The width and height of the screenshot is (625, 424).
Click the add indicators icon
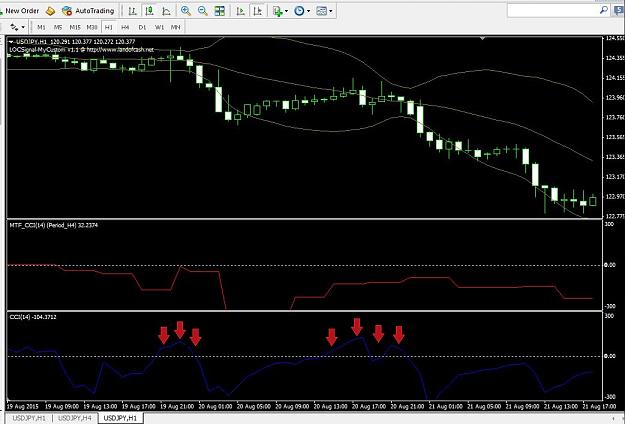tap(277, 11)
